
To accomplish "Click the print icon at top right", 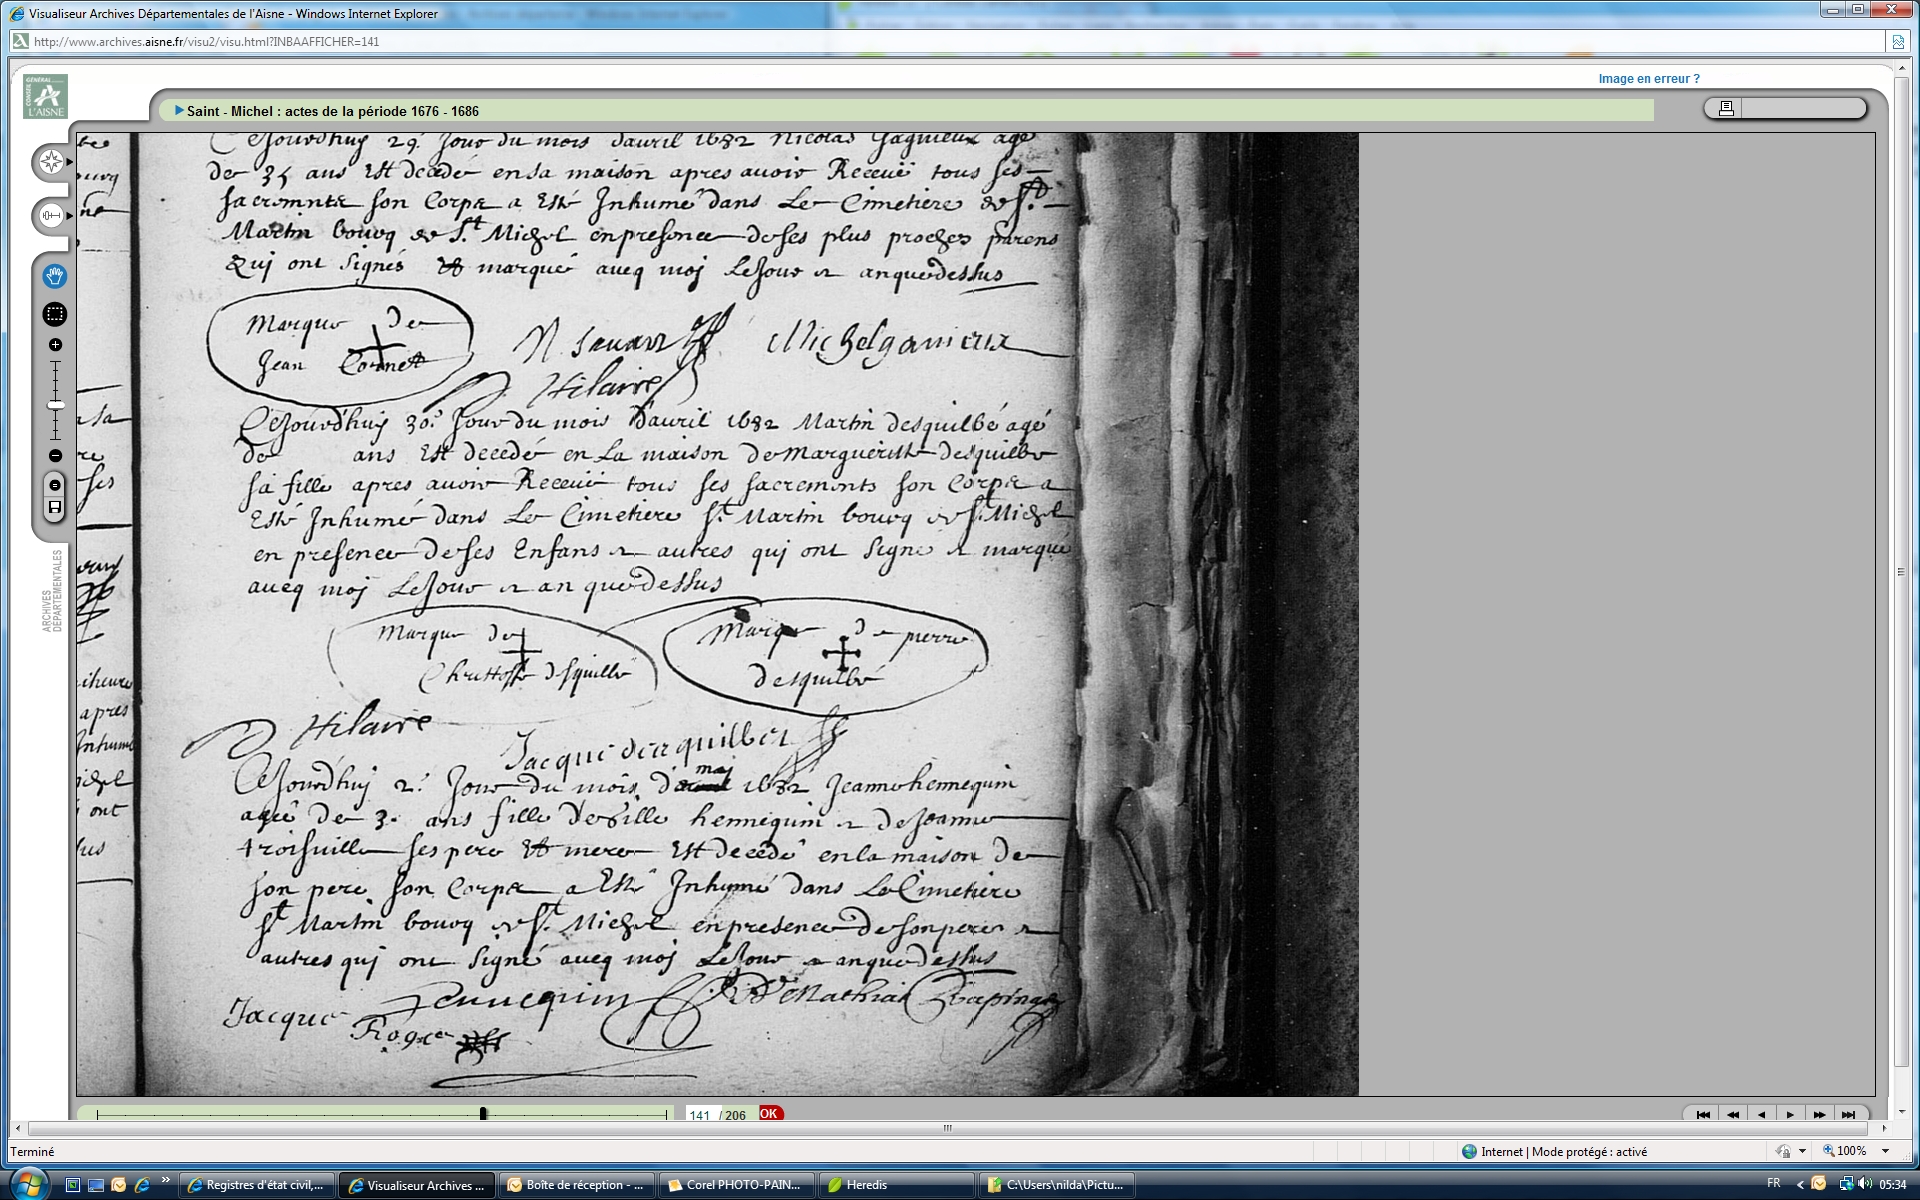I will pyautogui.click(x=1726, y=108).
